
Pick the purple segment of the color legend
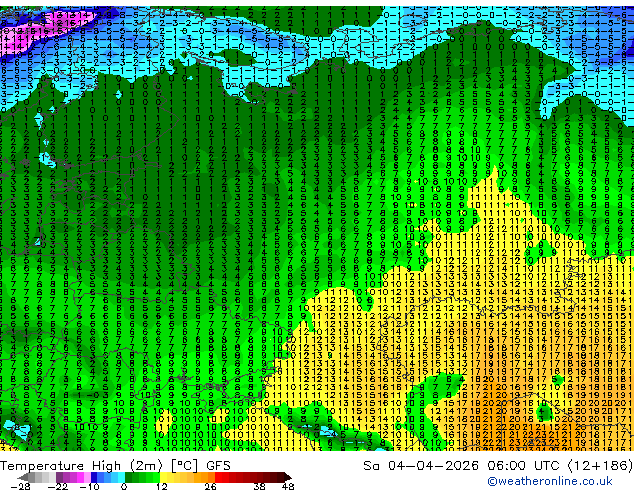[x=73, y=477]
